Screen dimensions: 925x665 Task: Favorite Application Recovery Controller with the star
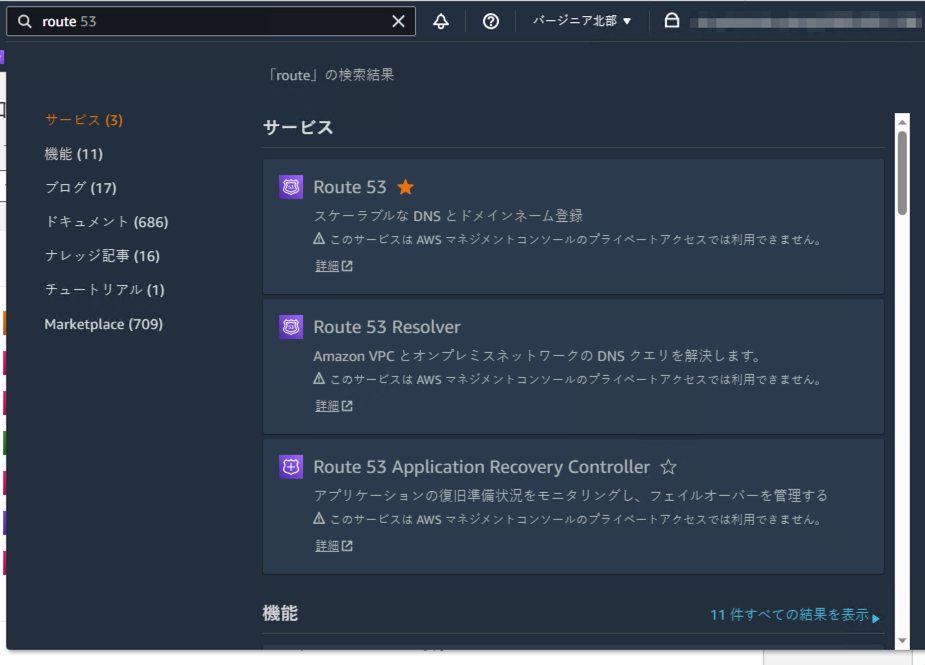(x=668, y=467)
